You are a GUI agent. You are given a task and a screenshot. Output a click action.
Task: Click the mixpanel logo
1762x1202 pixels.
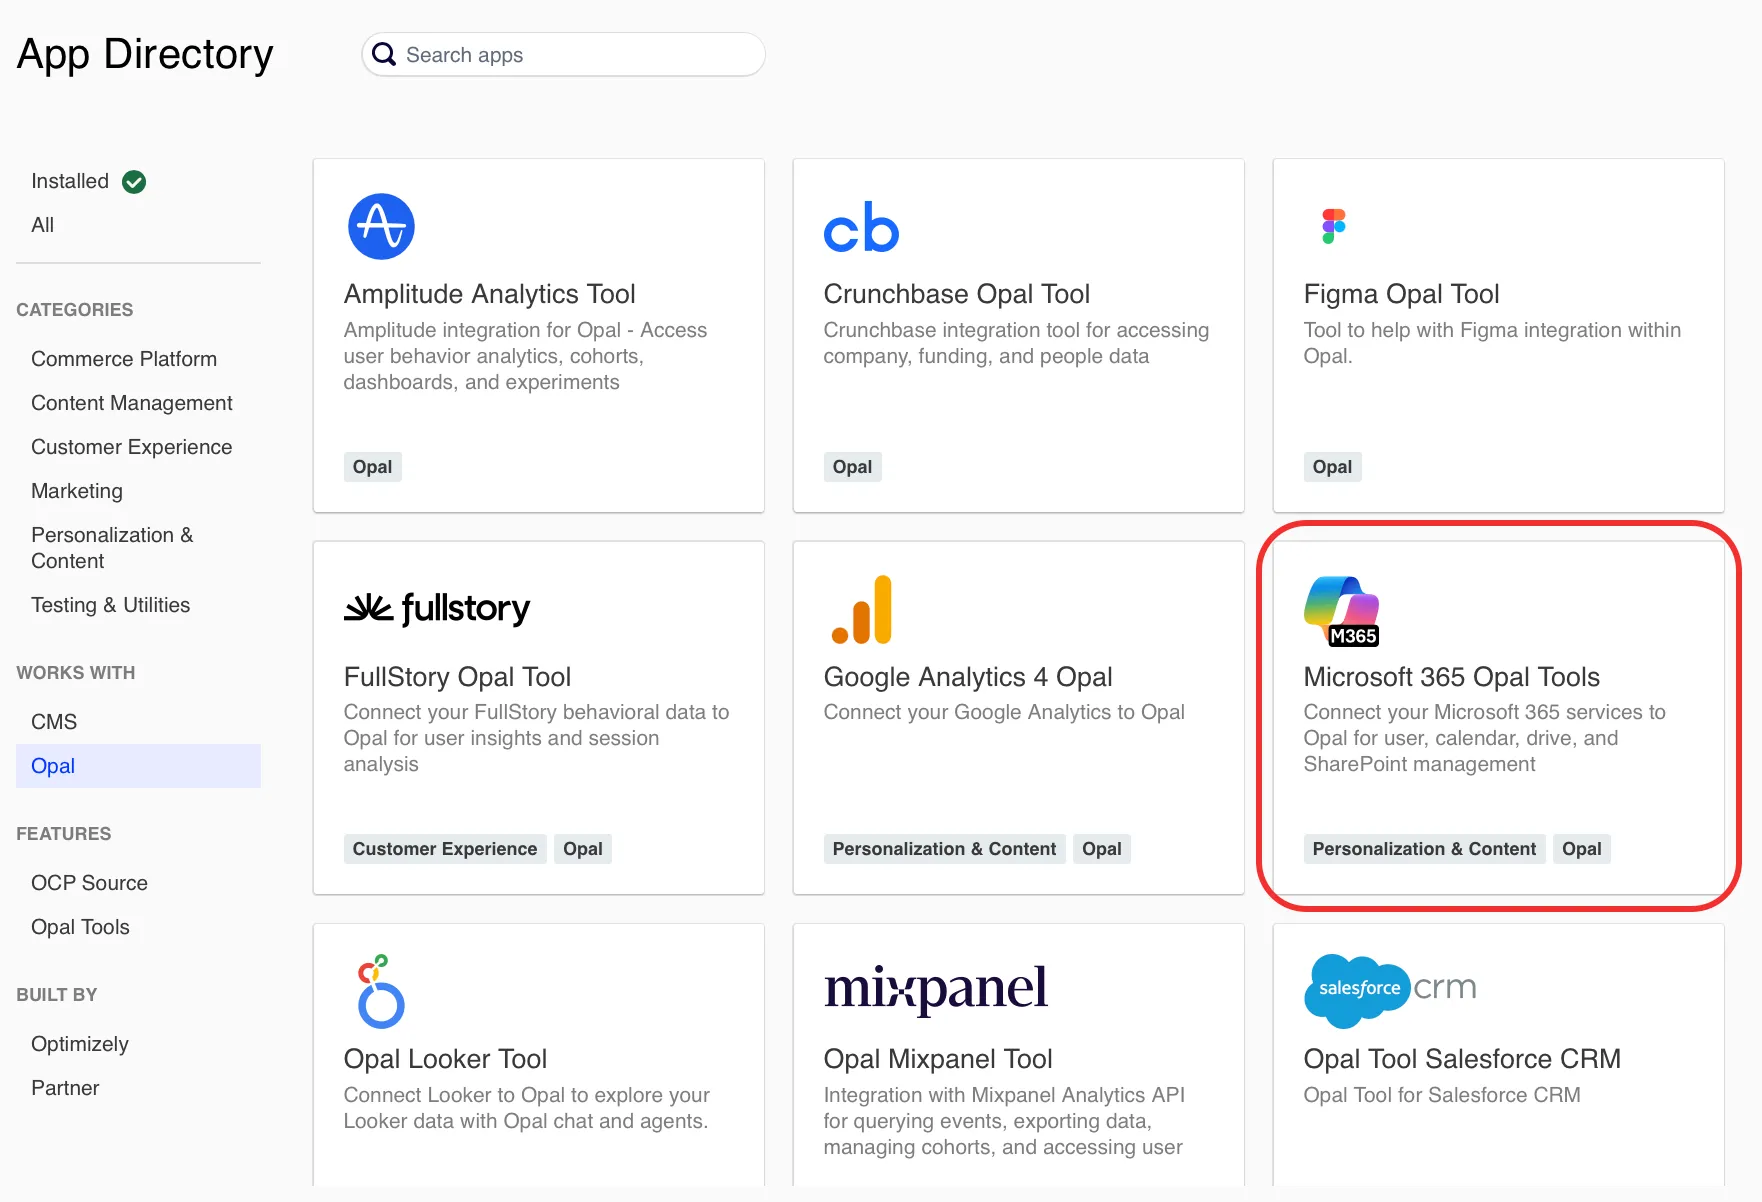pyautogui.click(x=936, y=988)
